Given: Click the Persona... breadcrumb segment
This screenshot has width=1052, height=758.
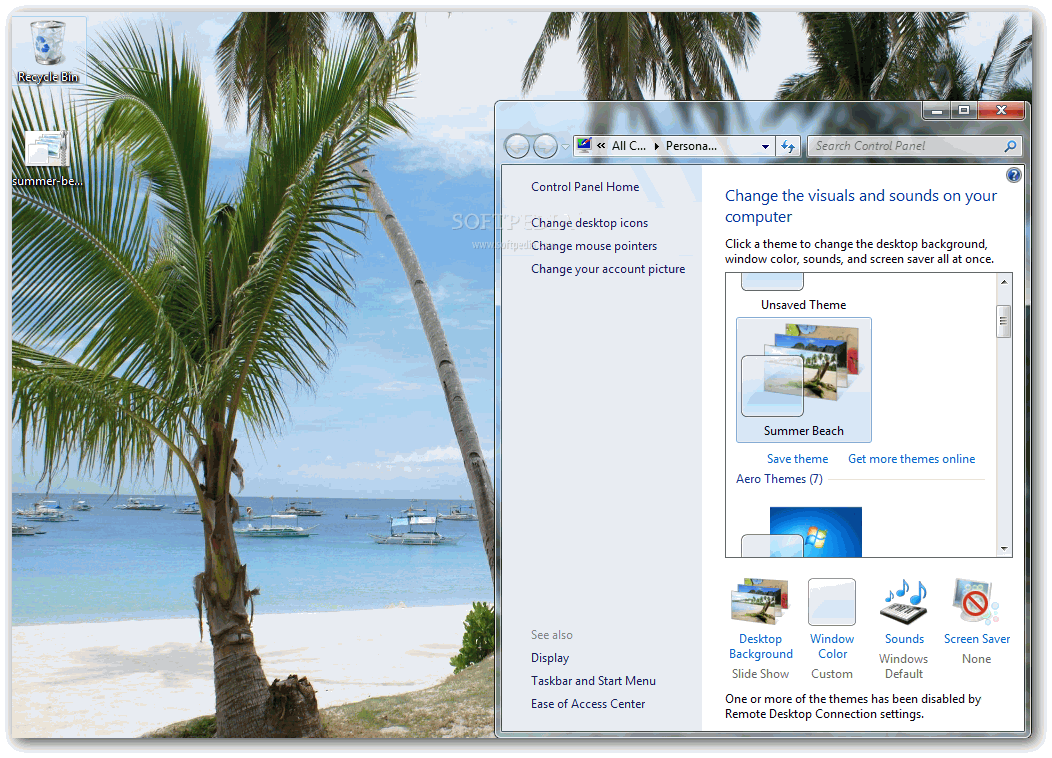Looking at the screenshot, I should click(691, 146).
